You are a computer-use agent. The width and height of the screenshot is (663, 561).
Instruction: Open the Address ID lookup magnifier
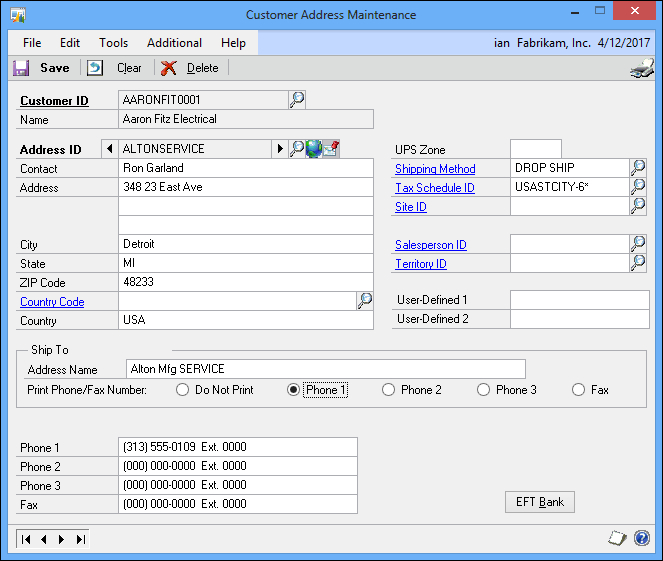(297, 149)
